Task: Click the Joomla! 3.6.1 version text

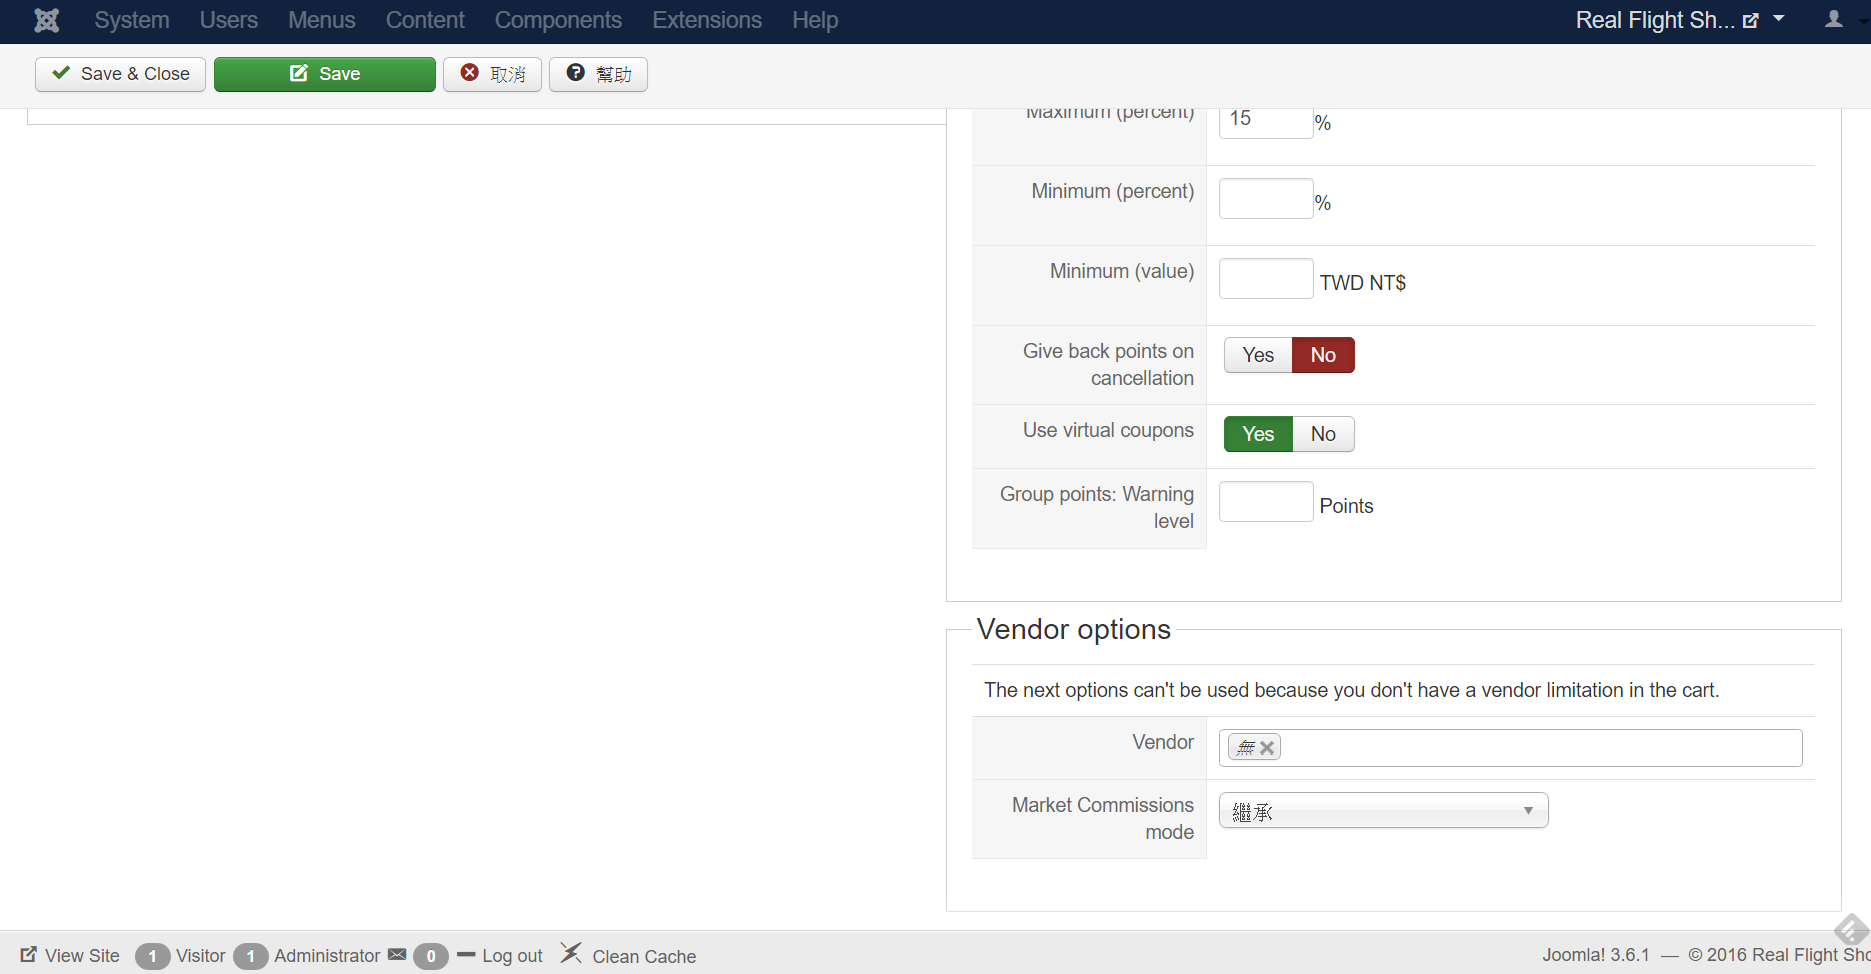Action: pyautogui.click(x=1596, y=955)
